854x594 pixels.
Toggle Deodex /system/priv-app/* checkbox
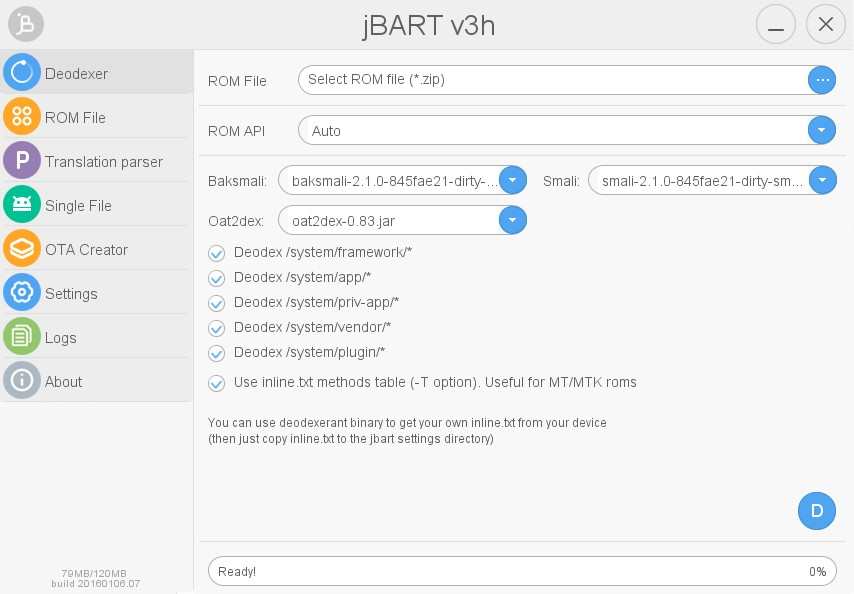(216, 303)
